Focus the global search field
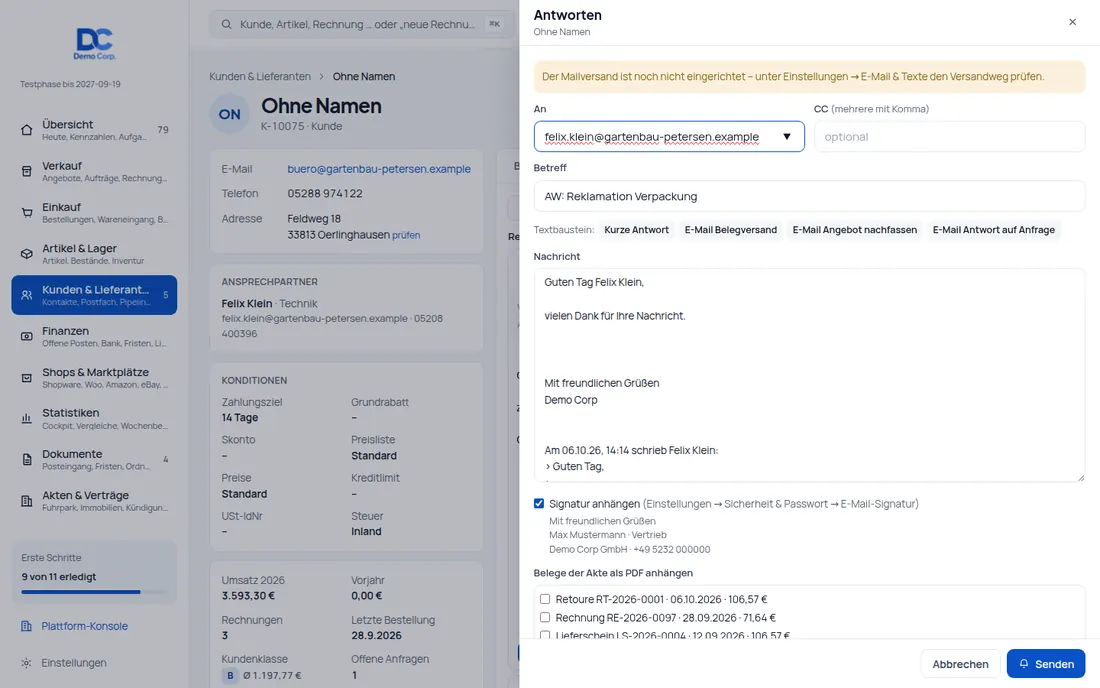 [x=363, y=25]
